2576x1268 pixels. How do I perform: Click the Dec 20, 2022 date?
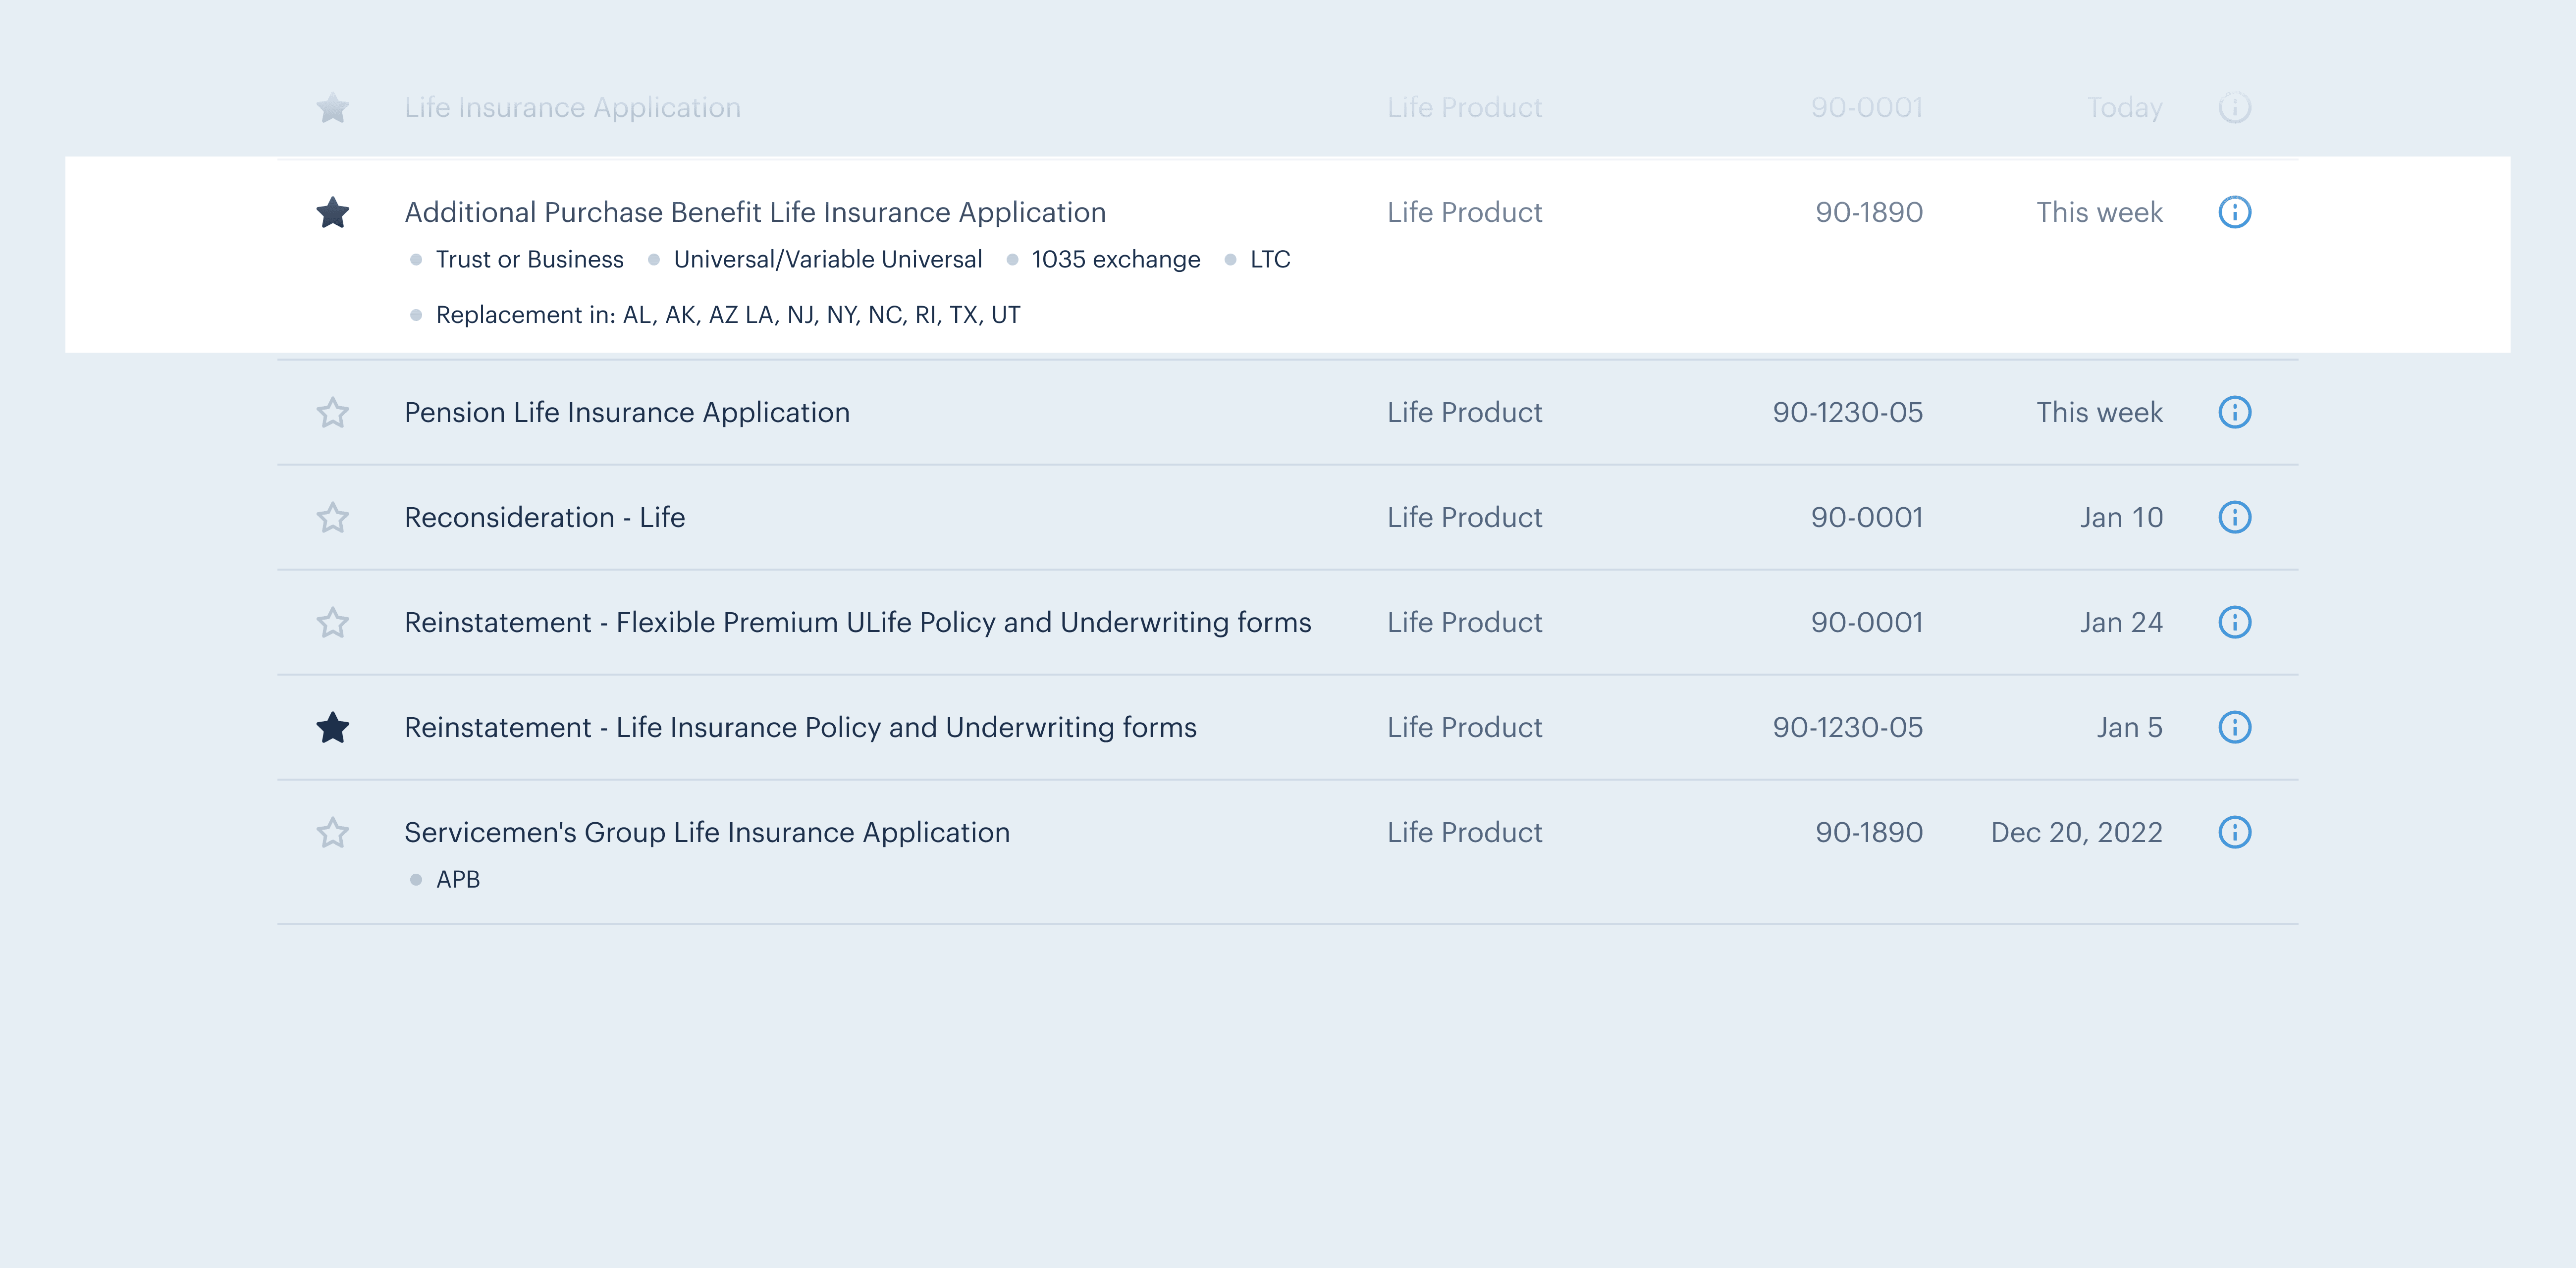pos(2076,832)
